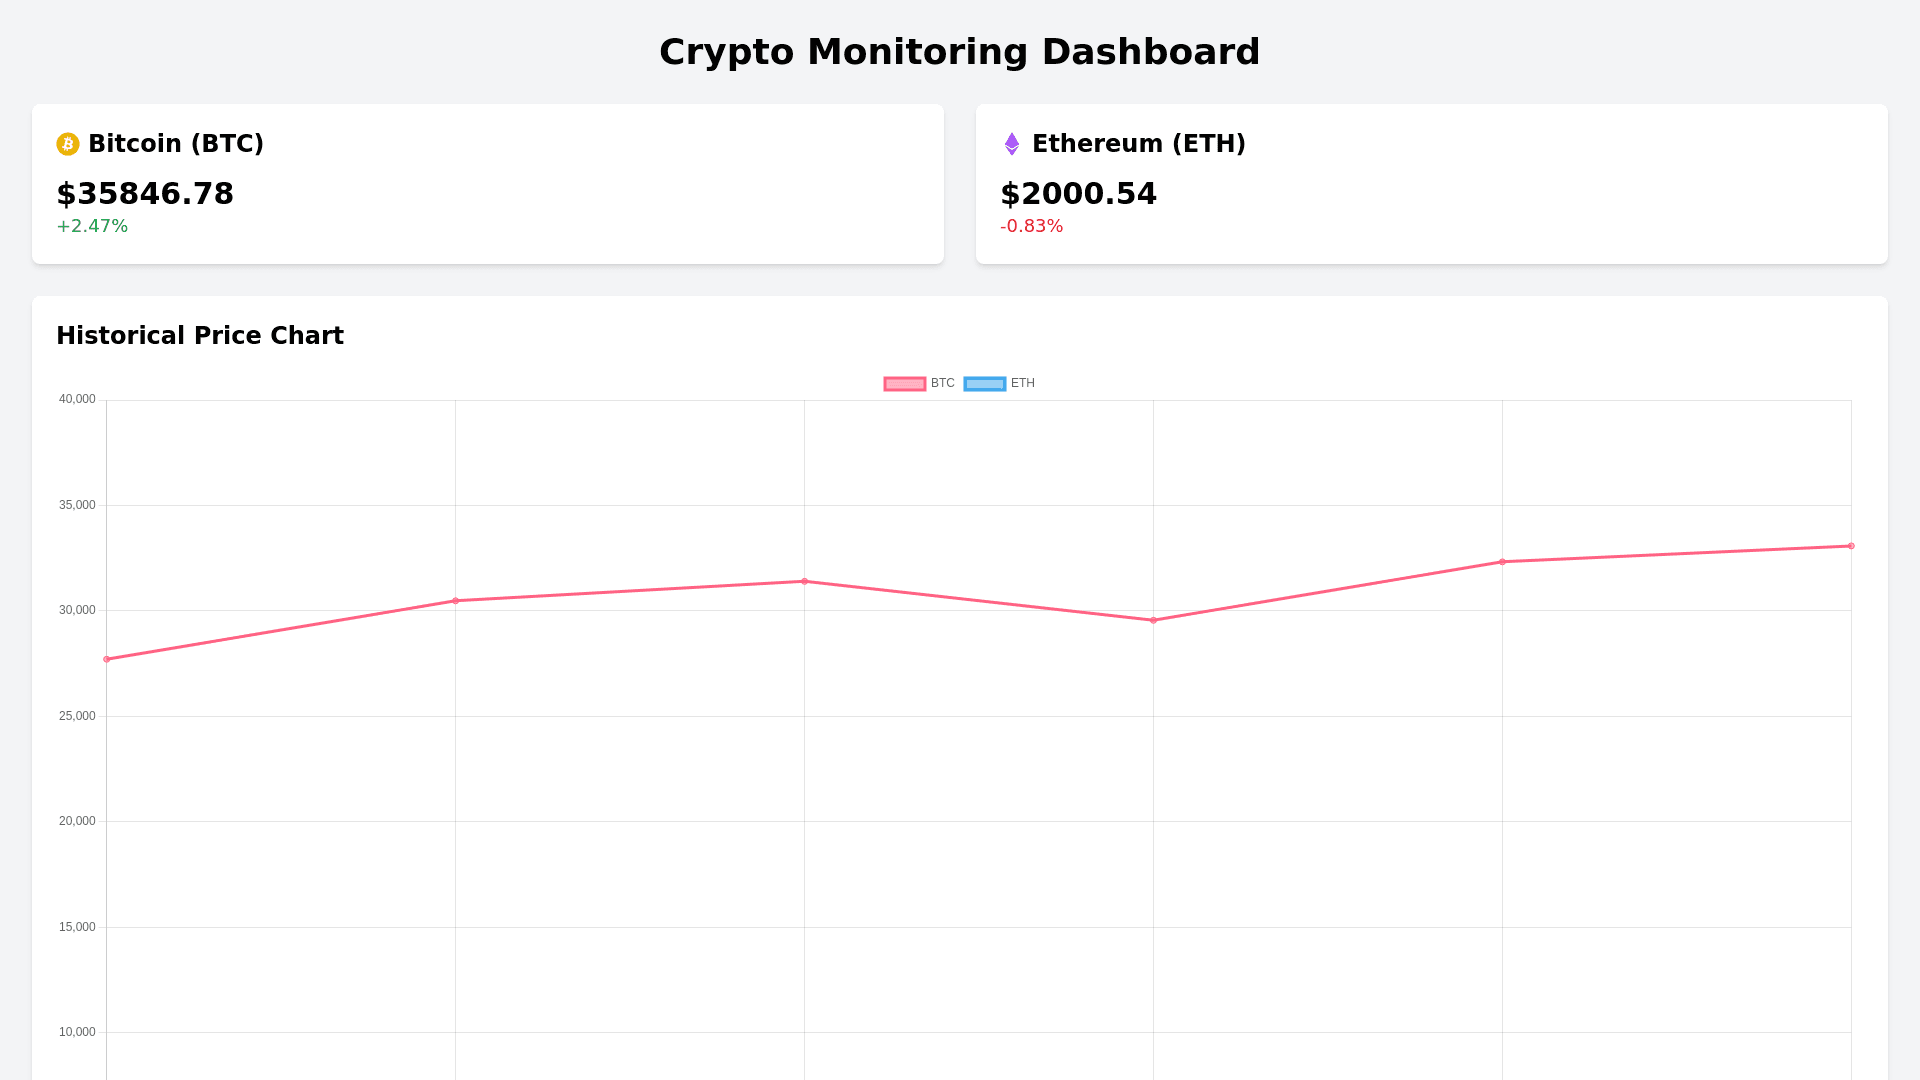The height and width of the screenshot is (1080, 1920).
Task: Click the Bitcoin (BTC) card heading
Action: (176, 144)
